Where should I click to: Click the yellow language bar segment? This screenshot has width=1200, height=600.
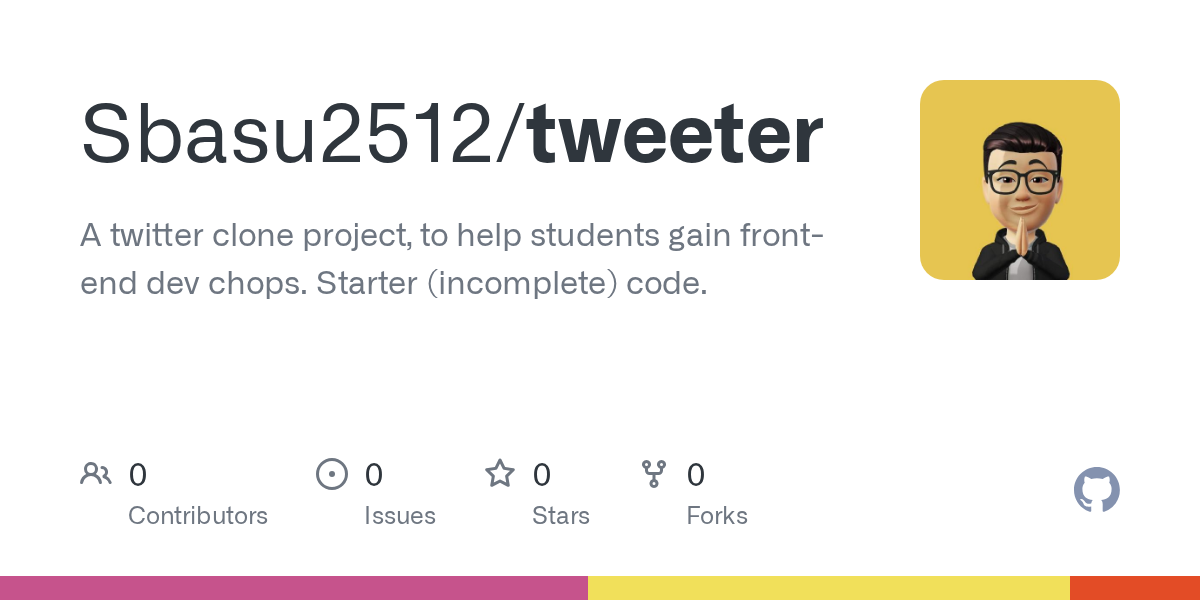828,588
